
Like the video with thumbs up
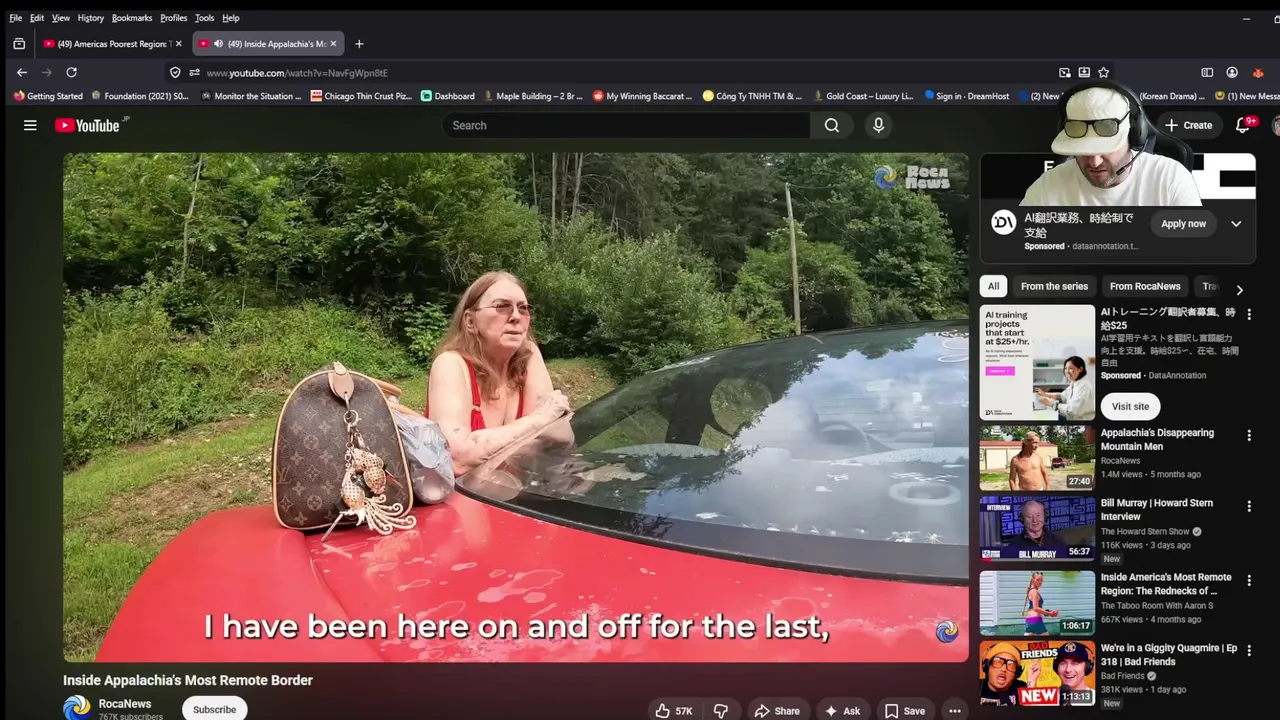(674, 710)
